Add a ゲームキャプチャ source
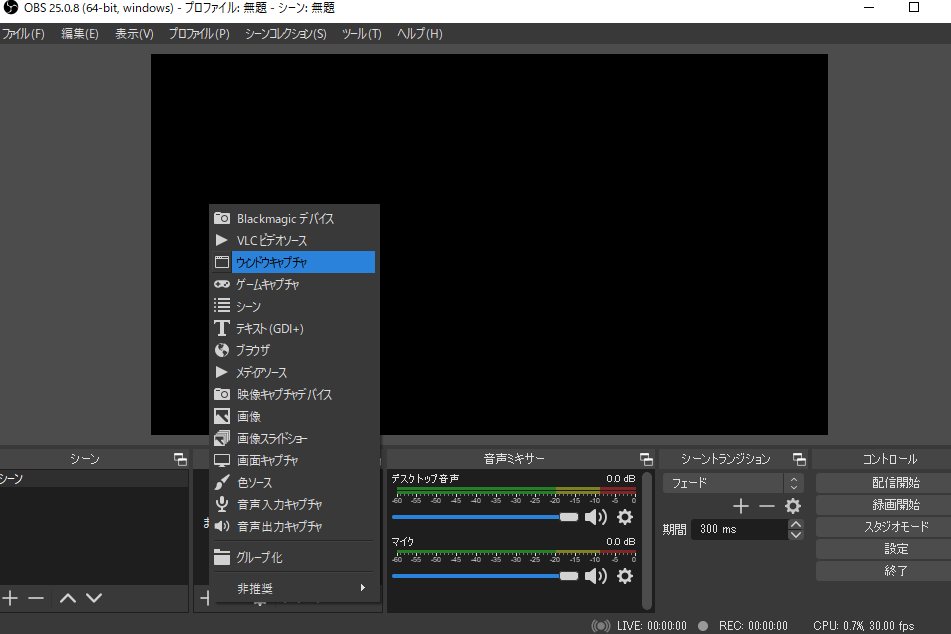The image size is (951, 634). [x=294, y=284]
